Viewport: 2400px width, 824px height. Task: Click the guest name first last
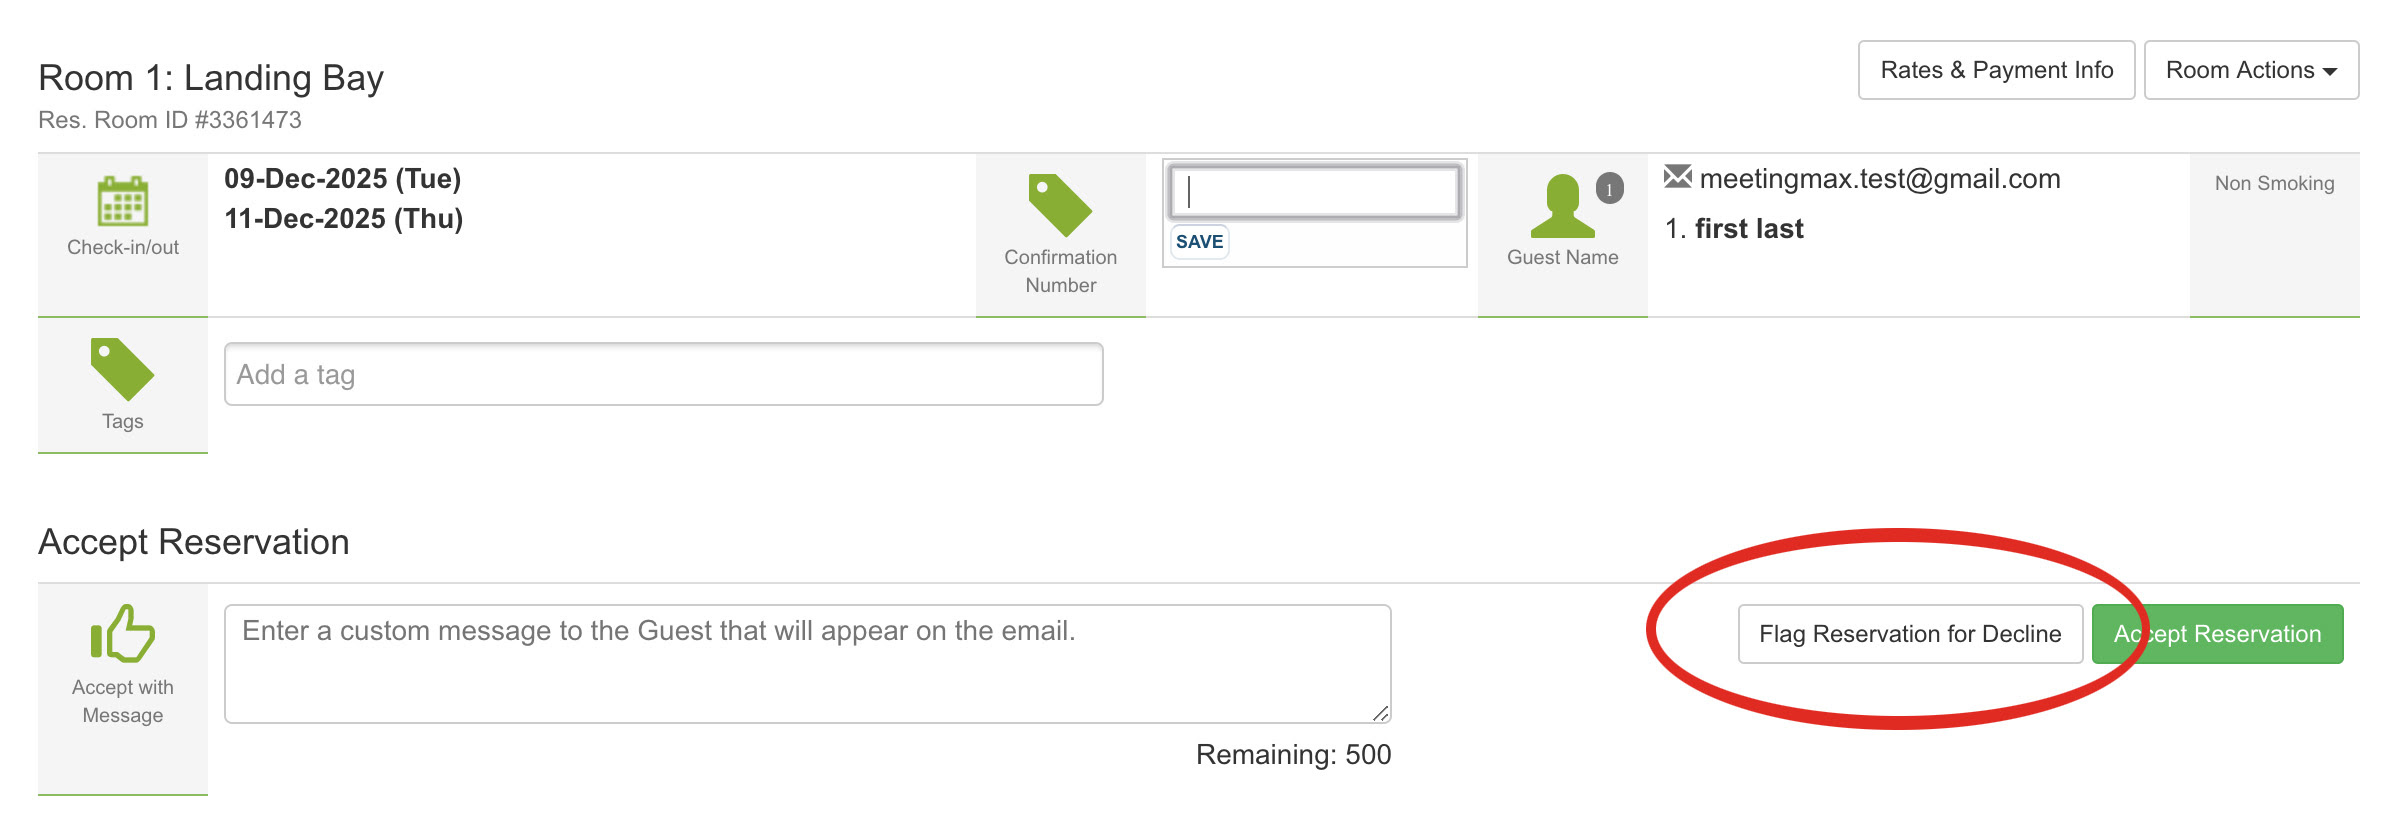(1749, 229)
